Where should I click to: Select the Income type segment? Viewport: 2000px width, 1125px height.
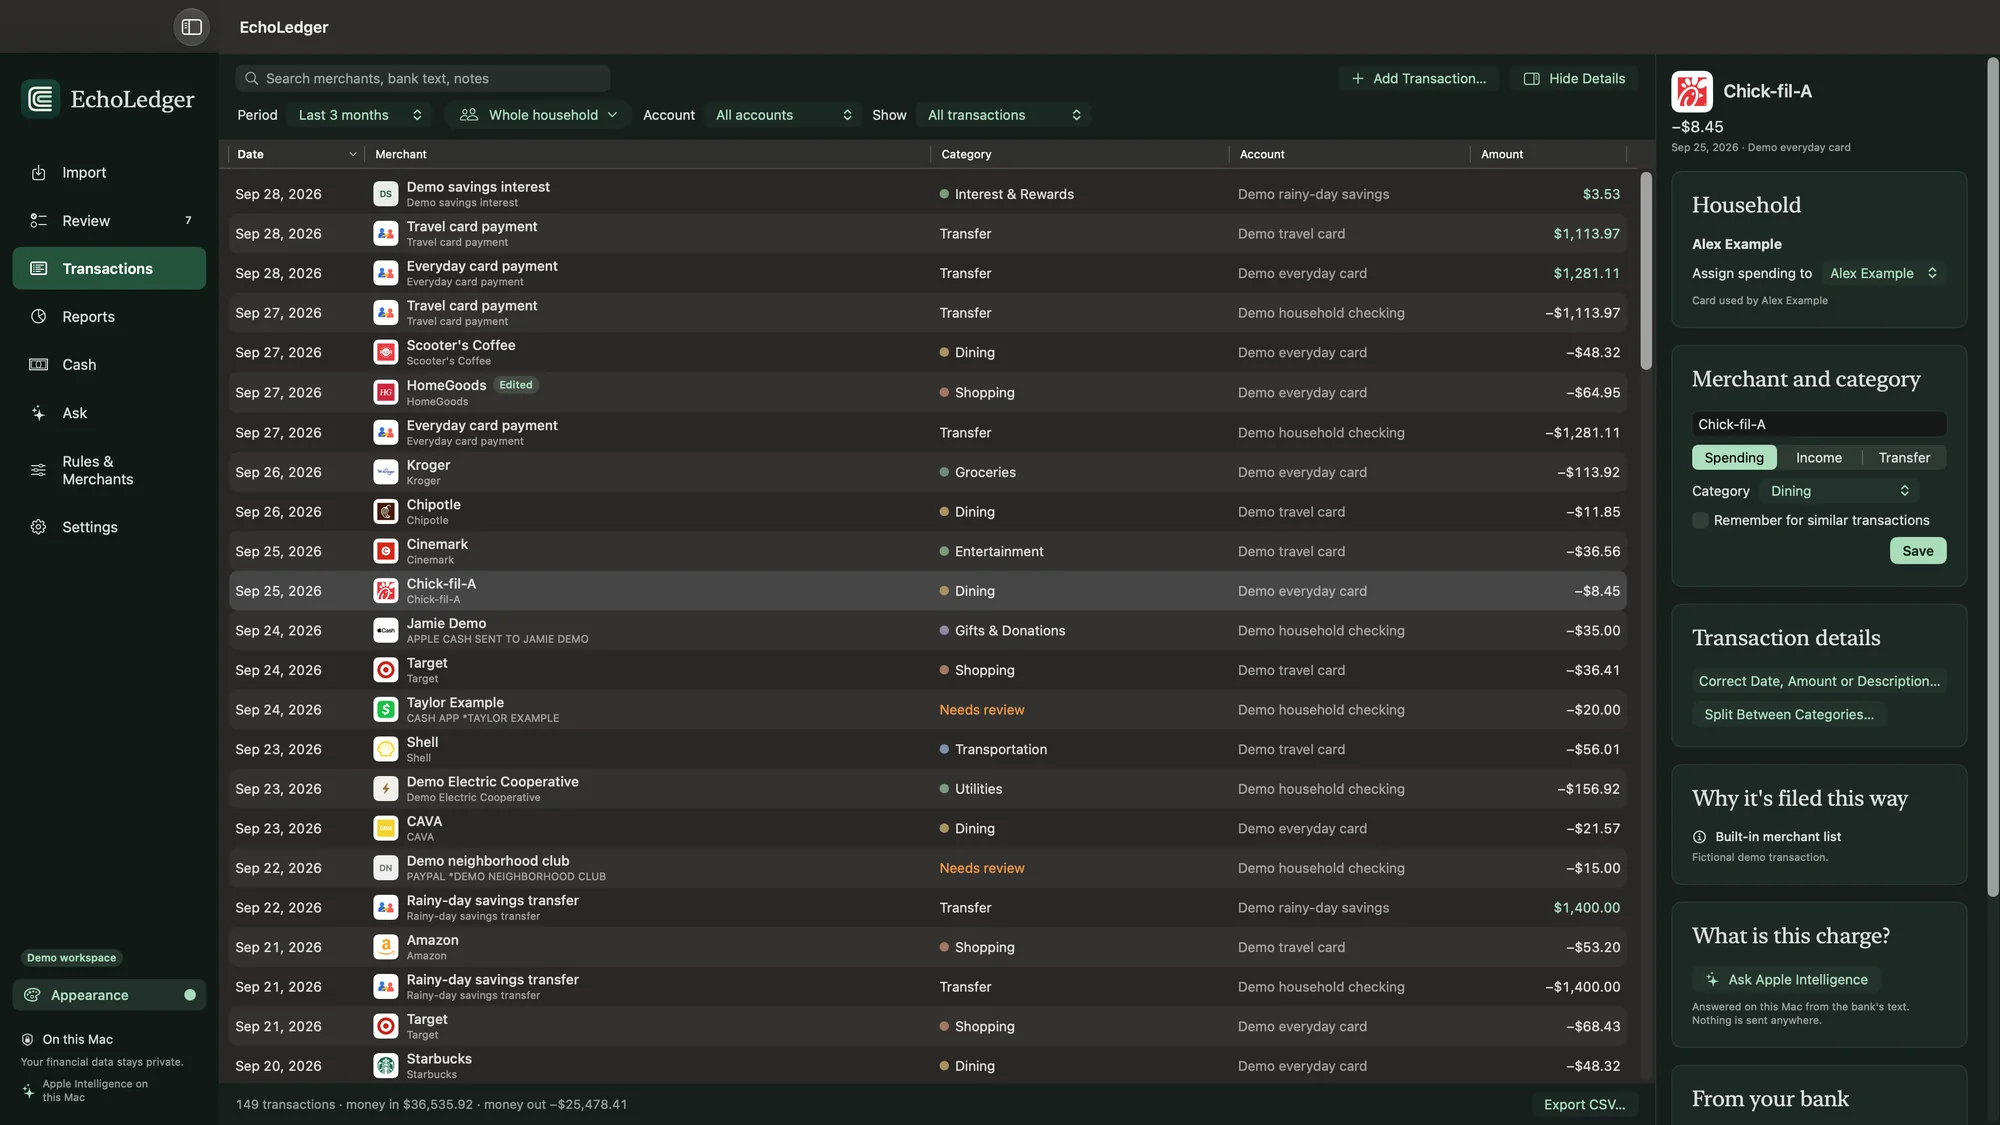click(x=1819, y=457)
